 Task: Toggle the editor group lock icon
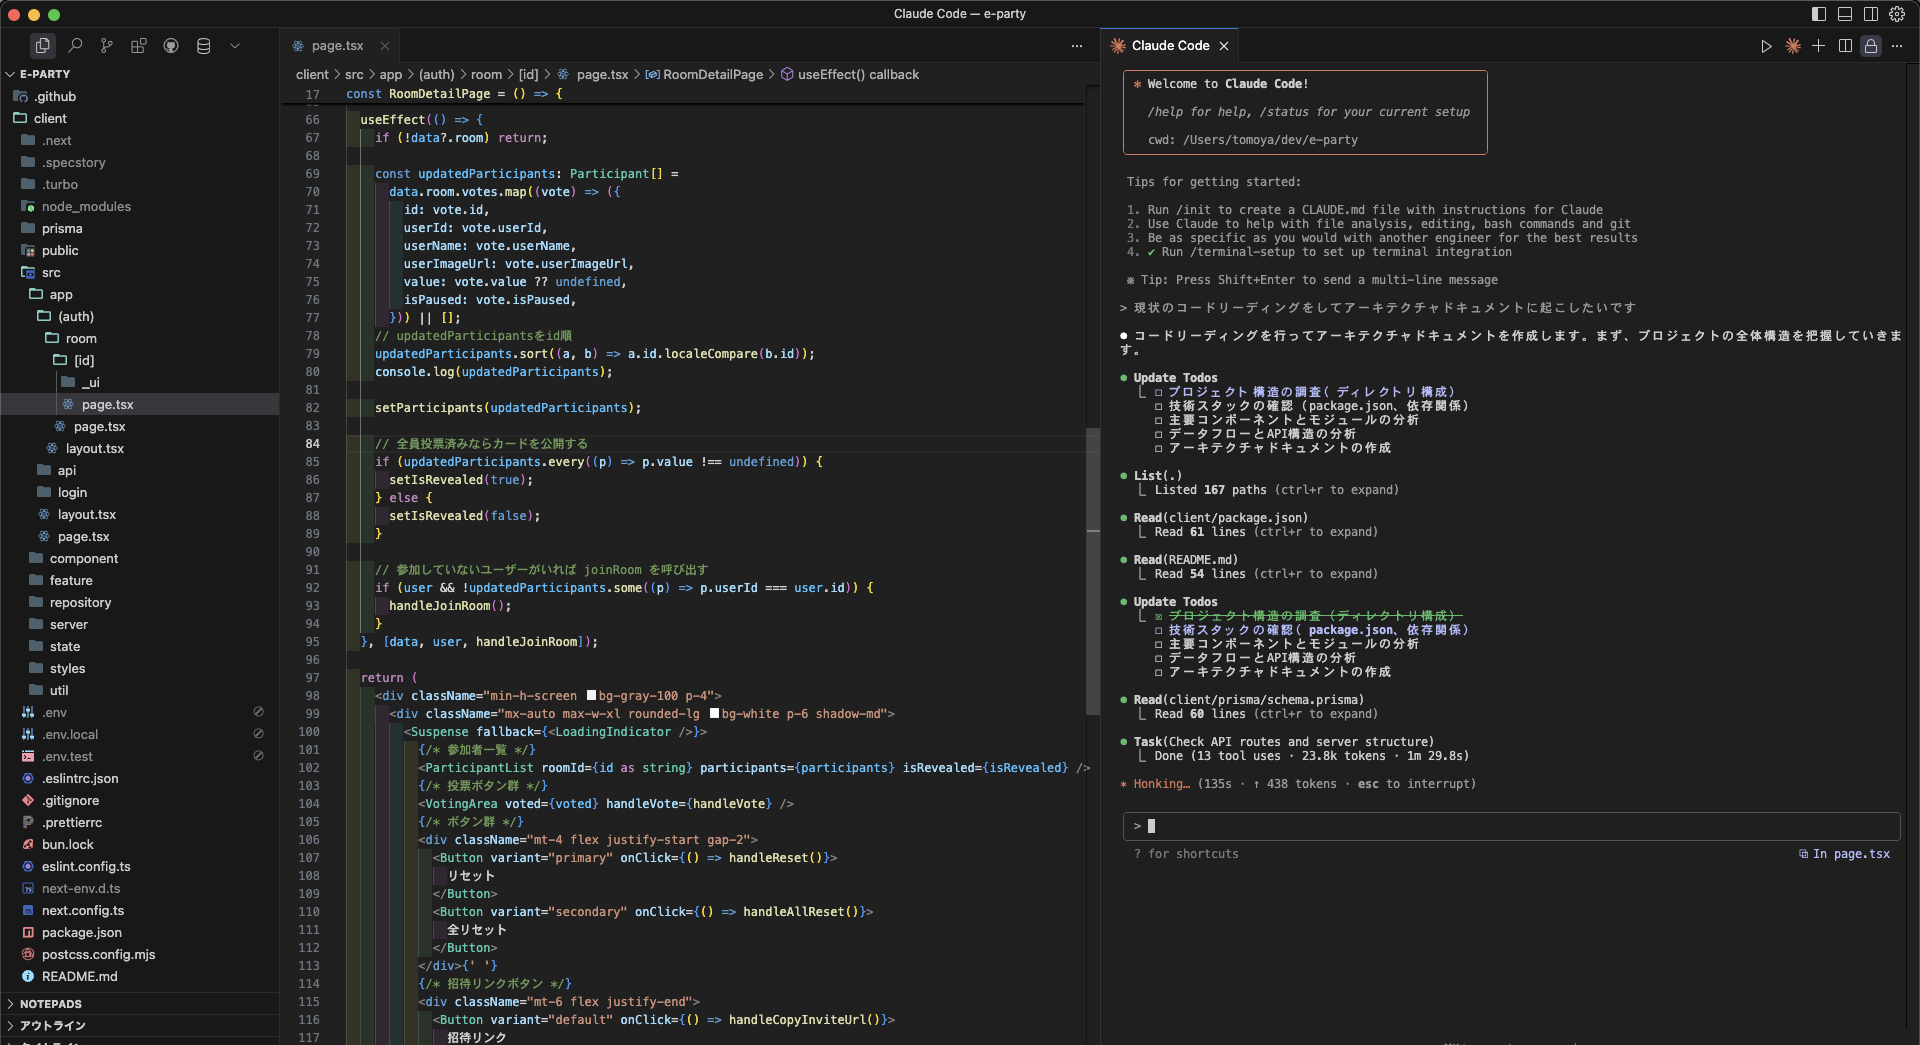tap(1871, 46)
